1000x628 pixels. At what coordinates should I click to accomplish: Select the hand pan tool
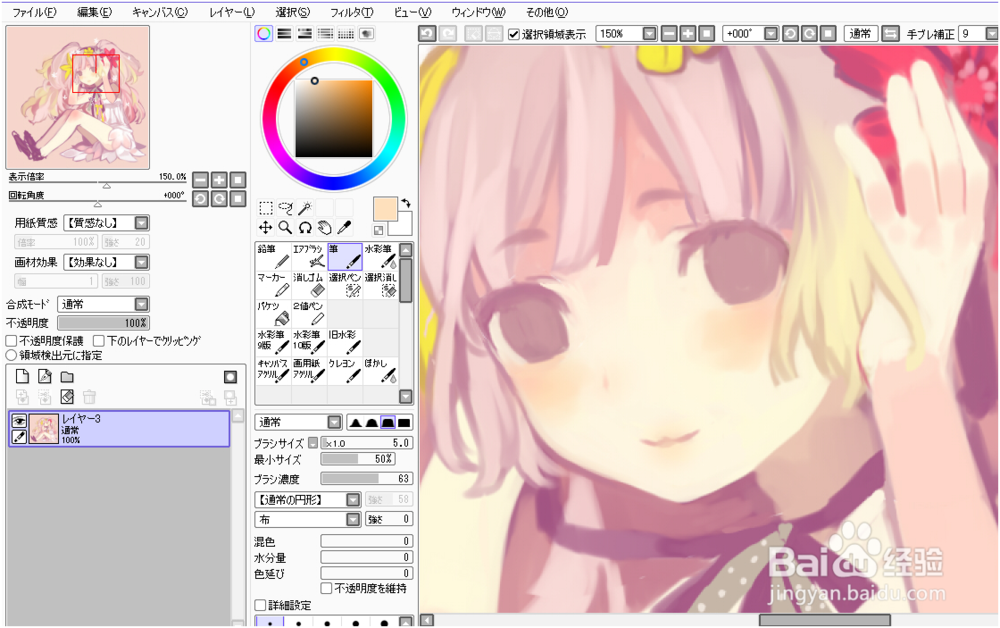(325, 228)
